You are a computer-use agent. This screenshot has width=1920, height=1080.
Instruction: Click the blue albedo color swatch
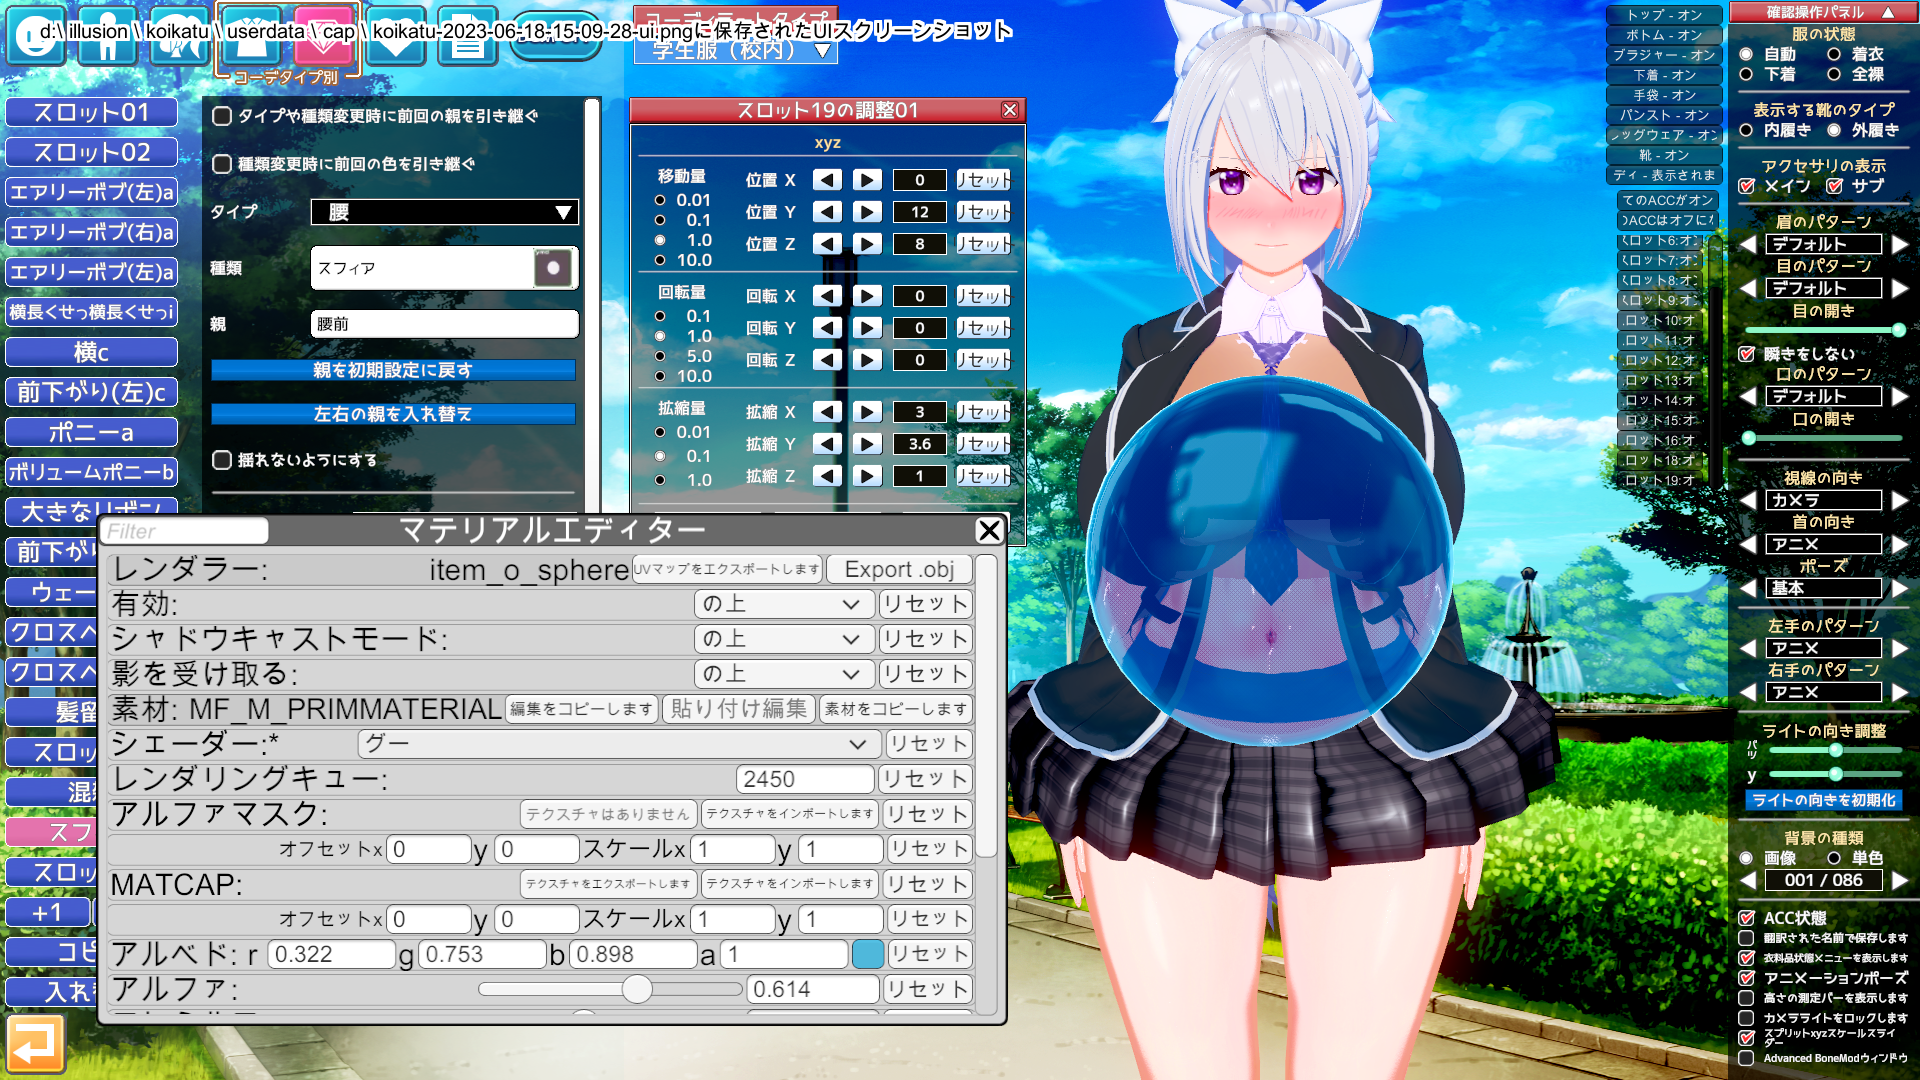point(867,954)
